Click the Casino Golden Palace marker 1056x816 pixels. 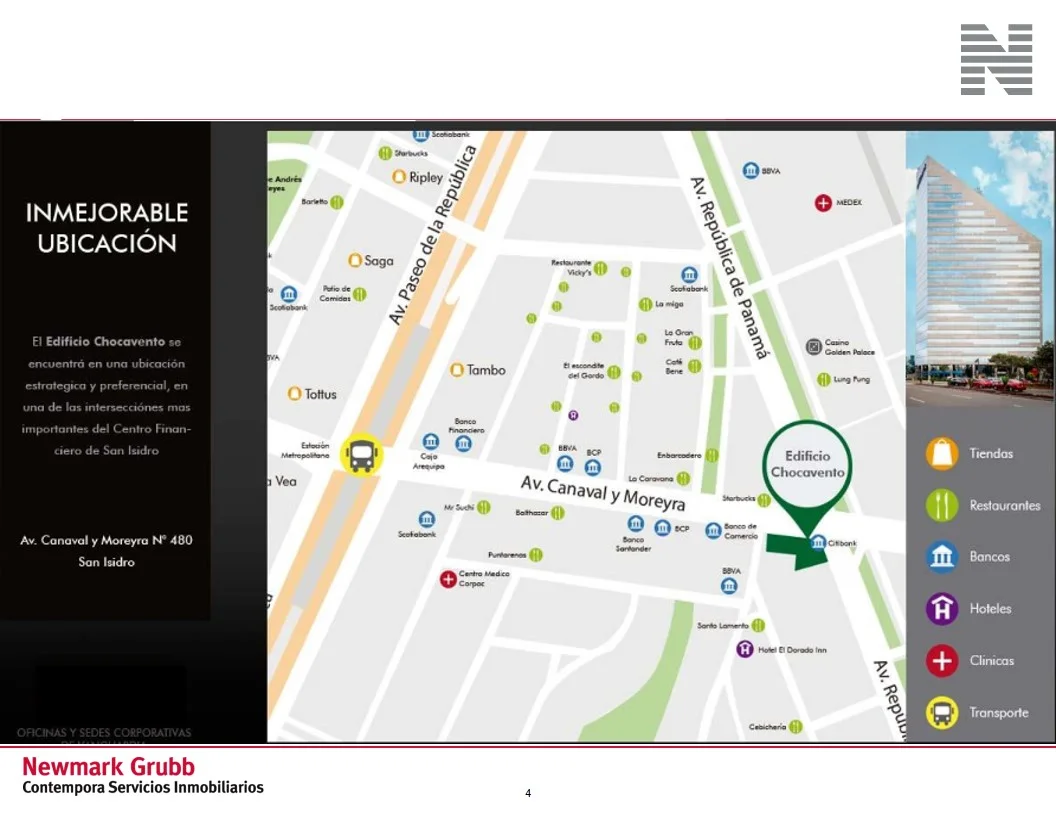click(814, 347)
